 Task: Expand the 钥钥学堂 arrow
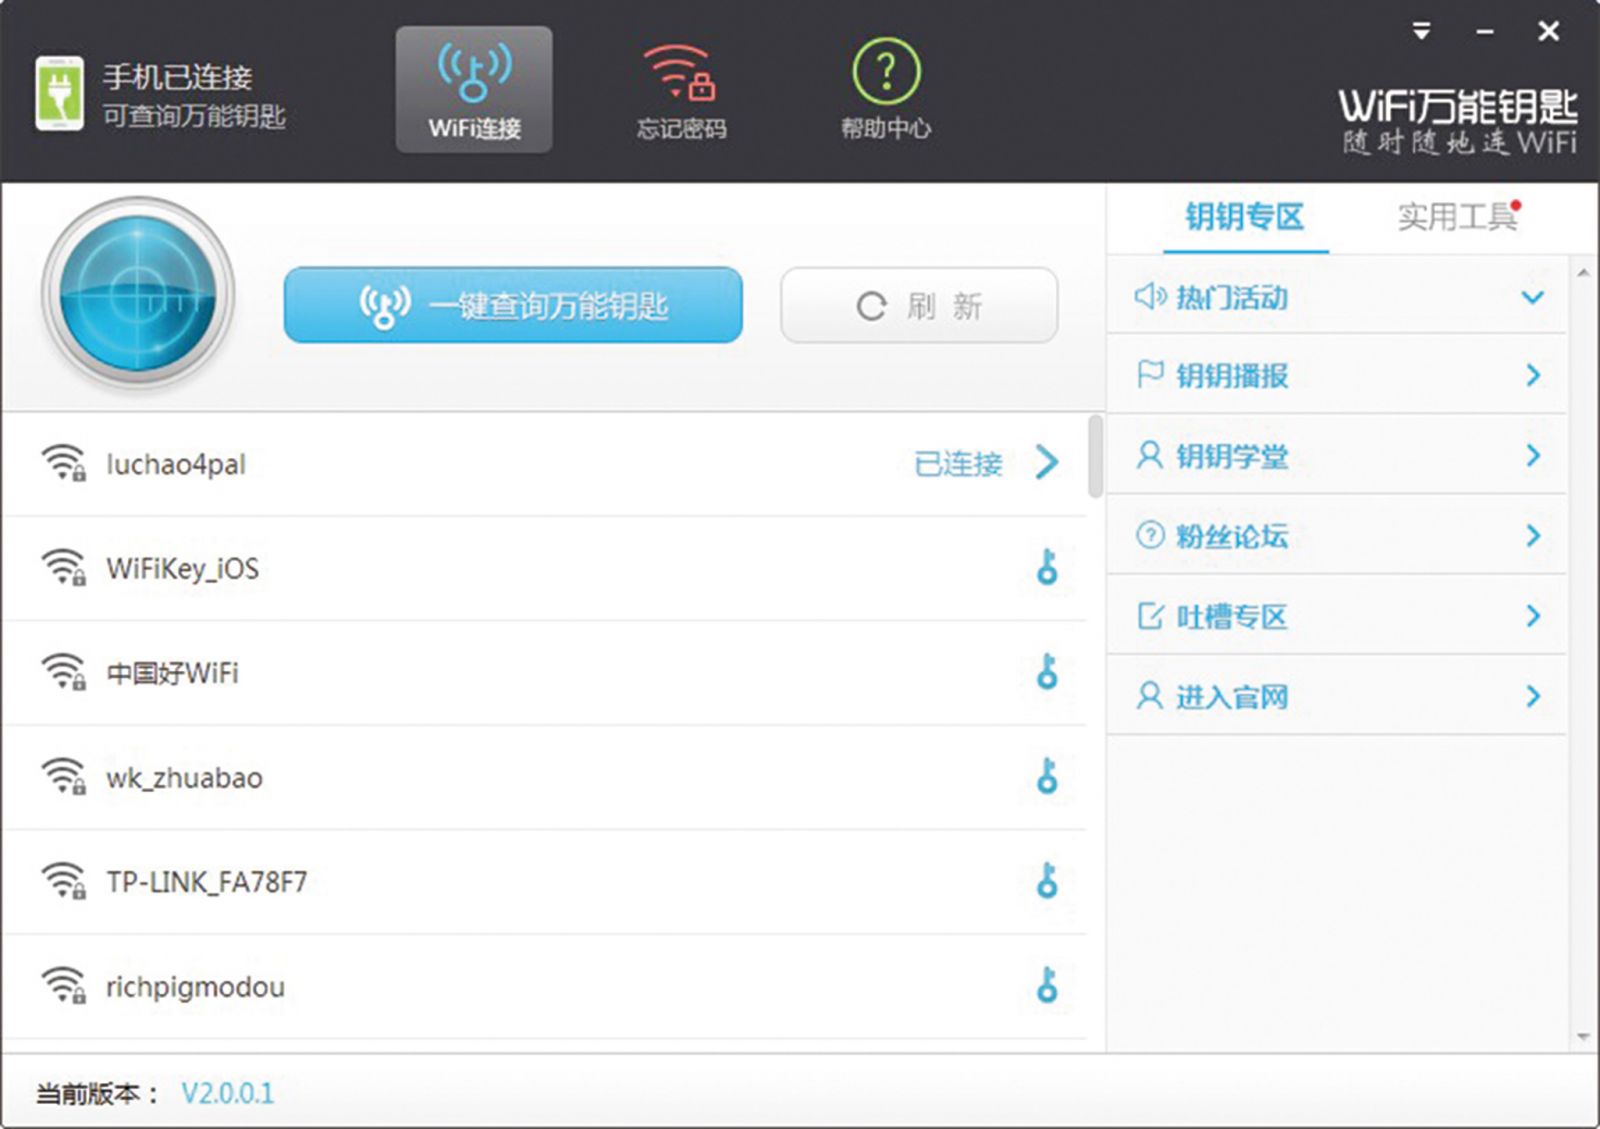(x=1533, y=456)
